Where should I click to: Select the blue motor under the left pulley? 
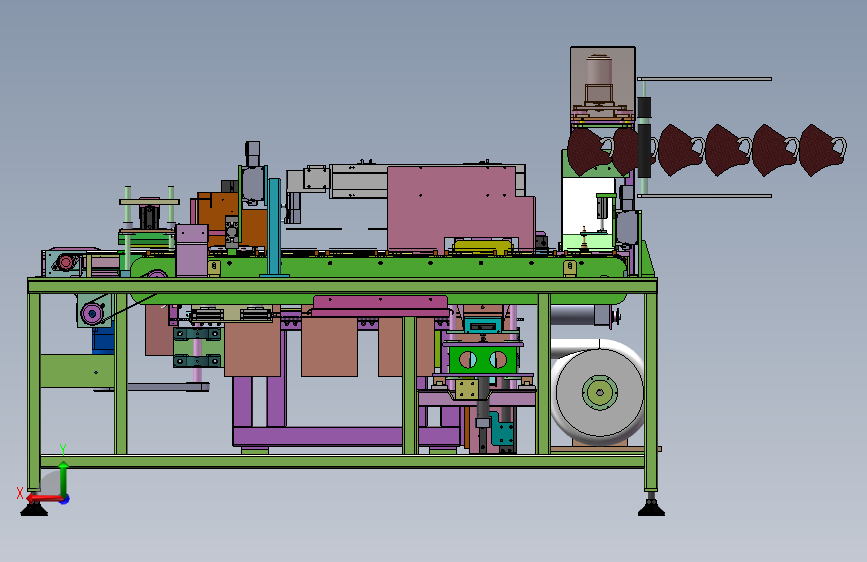pyautogui.click(x=103, y=340)
